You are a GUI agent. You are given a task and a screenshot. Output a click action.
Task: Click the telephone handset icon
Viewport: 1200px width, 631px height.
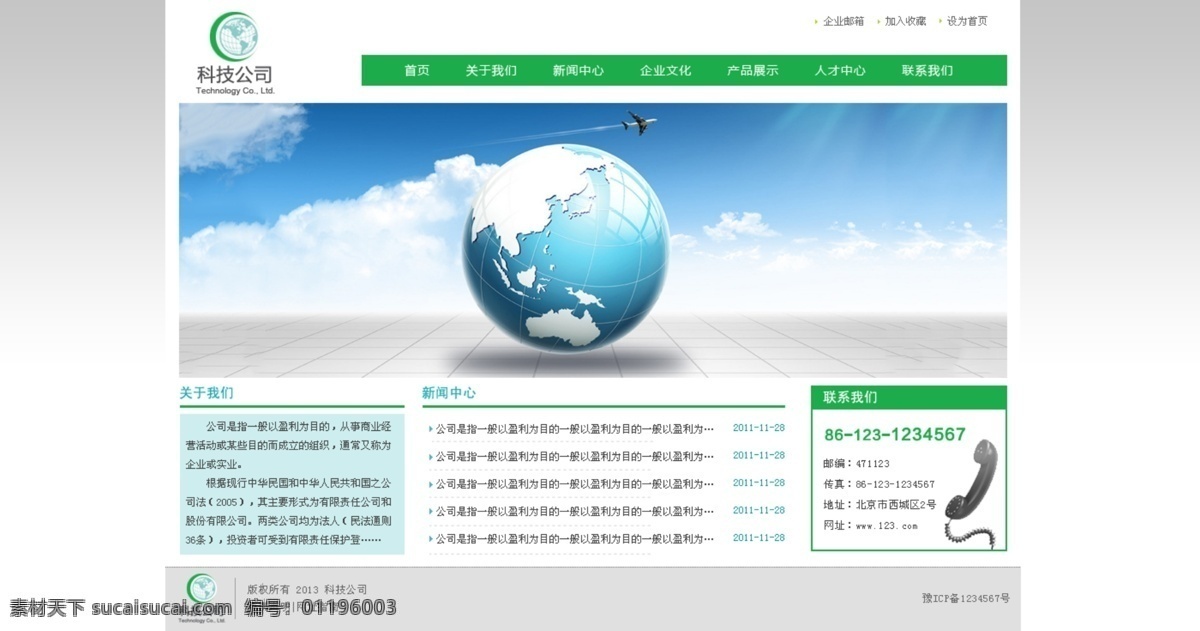(973, 492)
